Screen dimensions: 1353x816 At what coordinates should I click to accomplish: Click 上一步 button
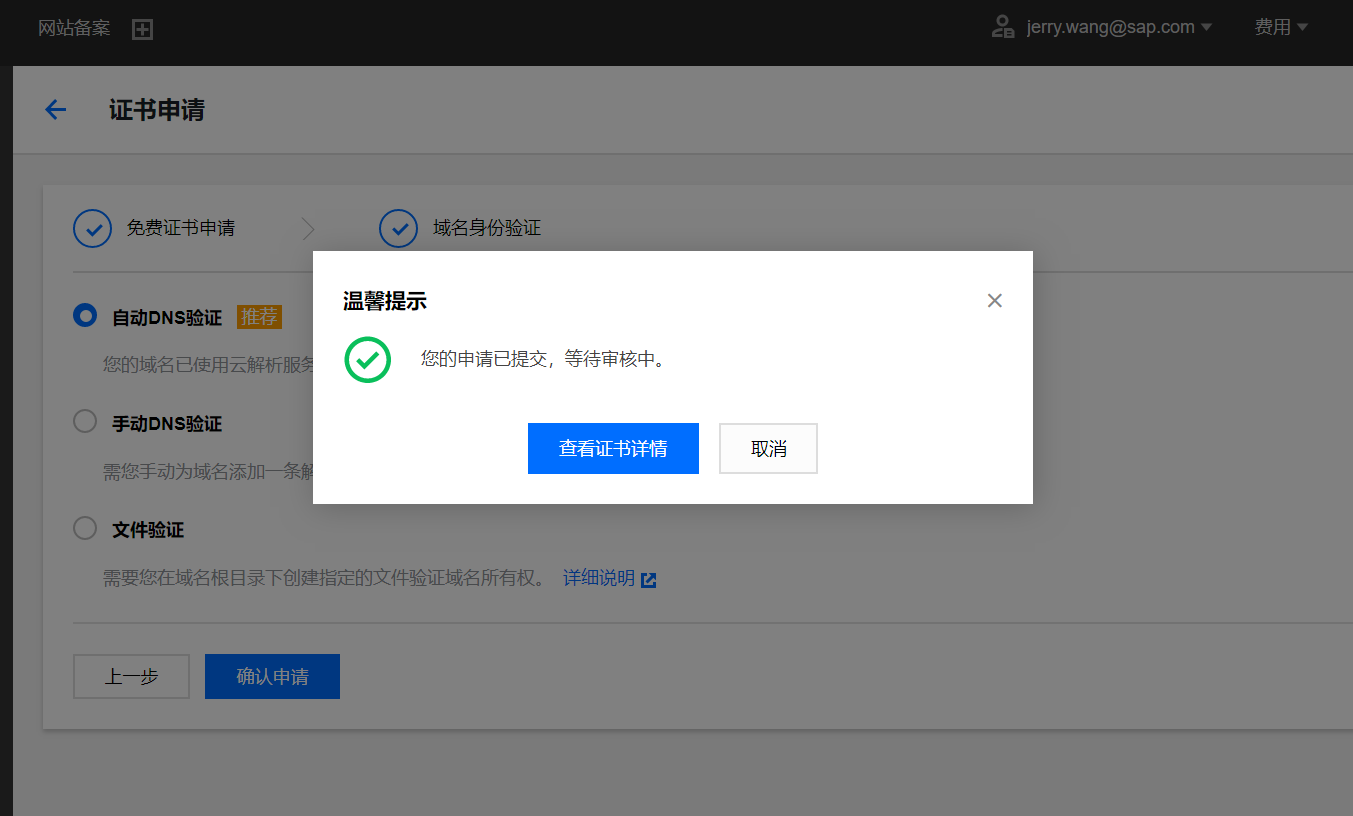pyautogui.click(x=131, y=676)
